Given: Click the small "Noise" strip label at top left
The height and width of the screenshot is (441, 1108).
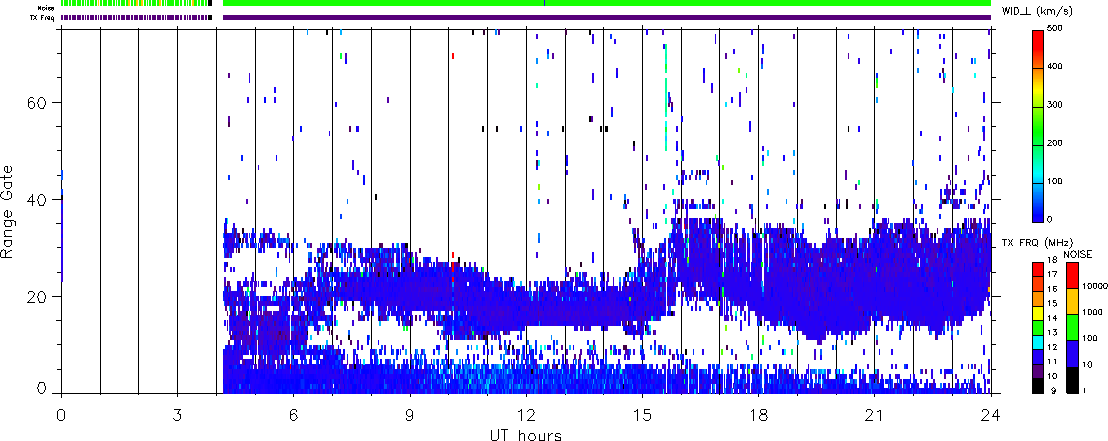Looking at the screenshot, I should 48,8.
